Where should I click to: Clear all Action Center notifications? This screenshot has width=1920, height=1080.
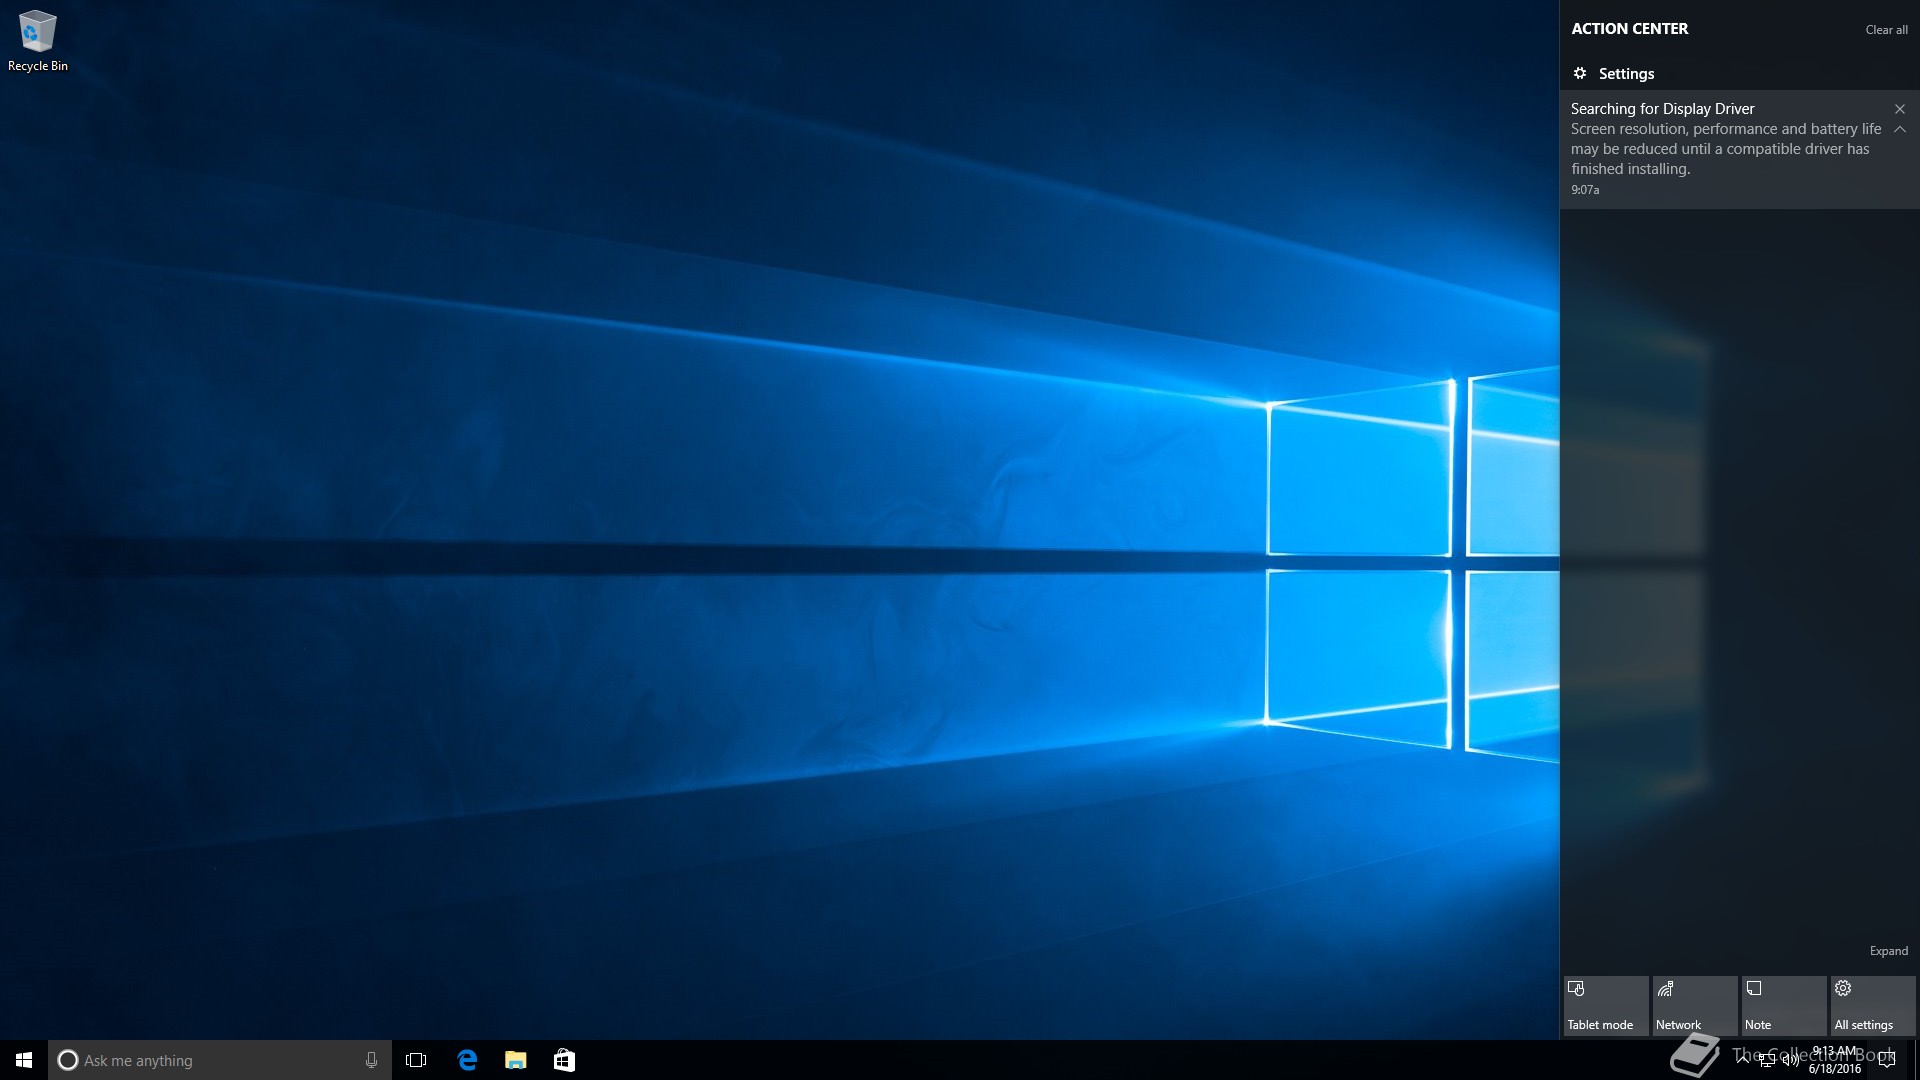tap(1886, 30)
